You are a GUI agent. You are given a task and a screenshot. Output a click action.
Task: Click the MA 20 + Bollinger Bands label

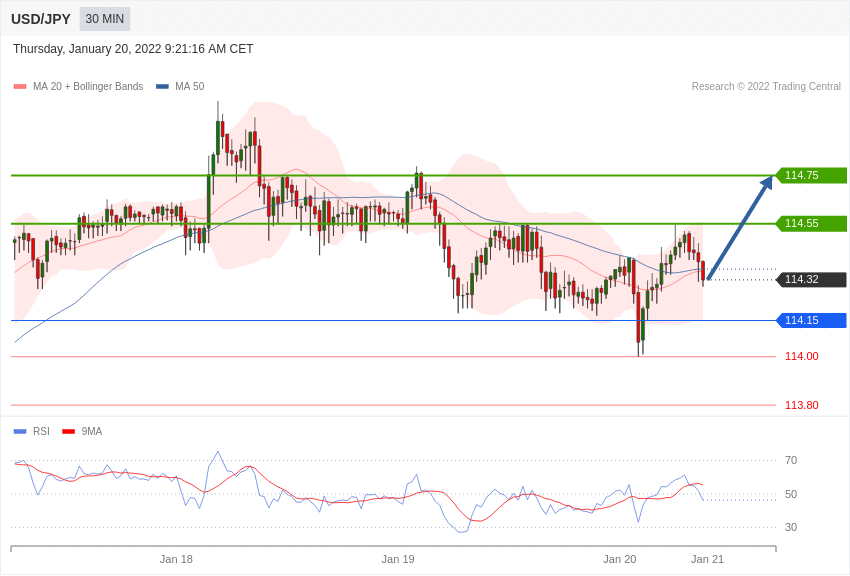point(88,86)
